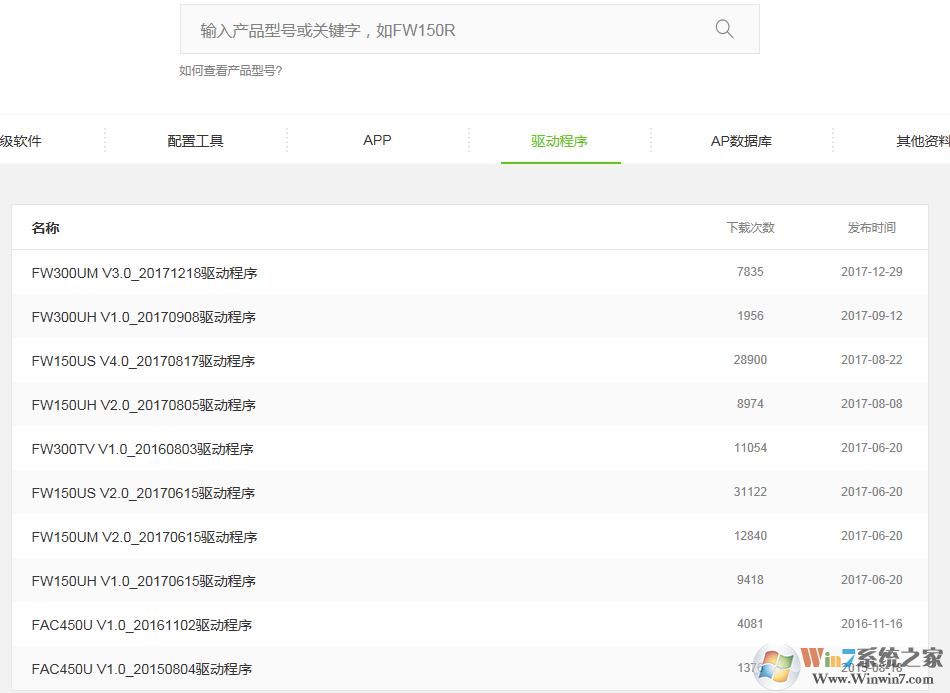
Task: Click the 发布时间 column header
Action: point(871,228)
